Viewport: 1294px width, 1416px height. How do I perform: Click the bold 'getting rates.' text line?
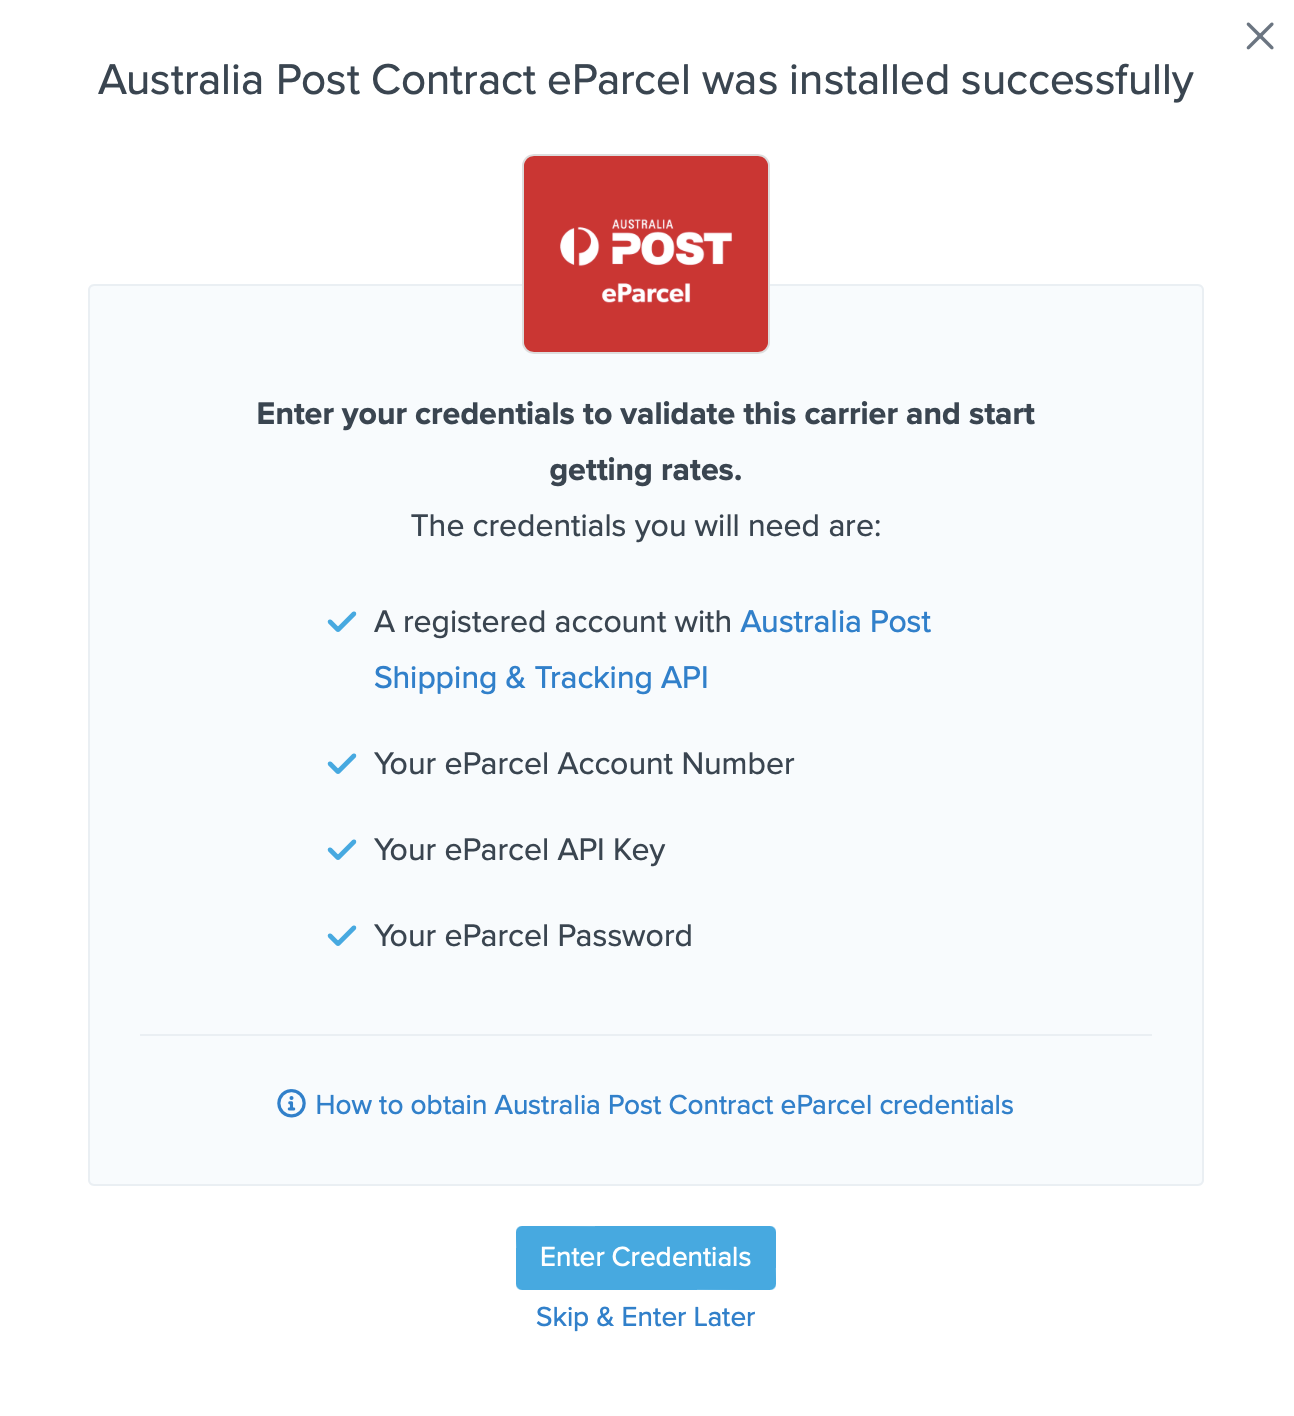[x=646, y=470]
